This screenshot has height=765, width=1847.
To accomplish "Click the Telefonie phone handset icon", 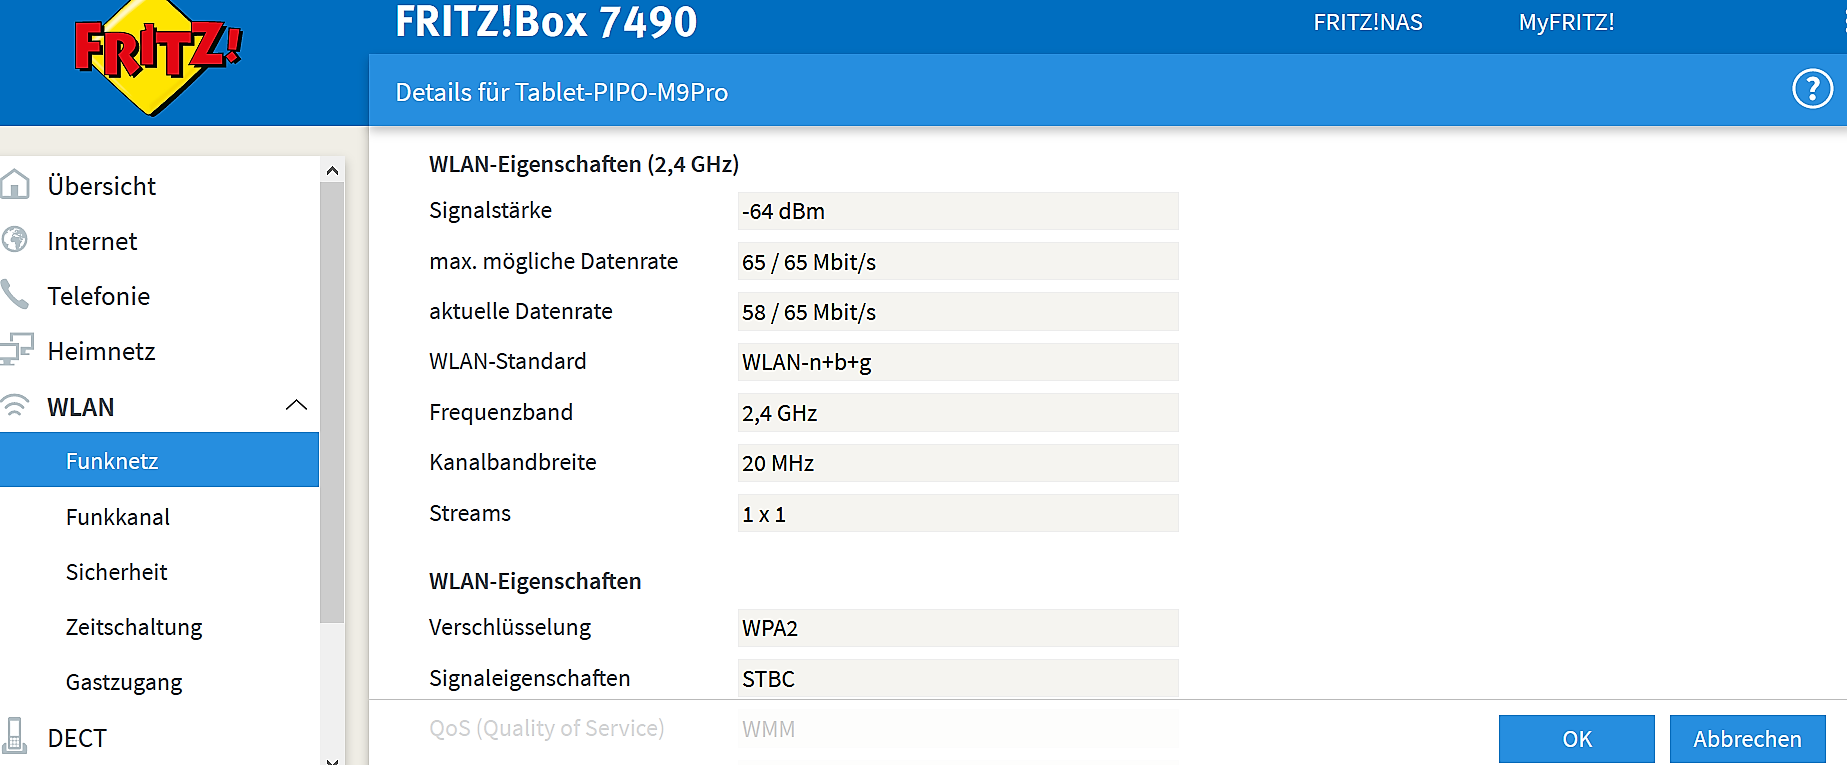I will (14, 294).
